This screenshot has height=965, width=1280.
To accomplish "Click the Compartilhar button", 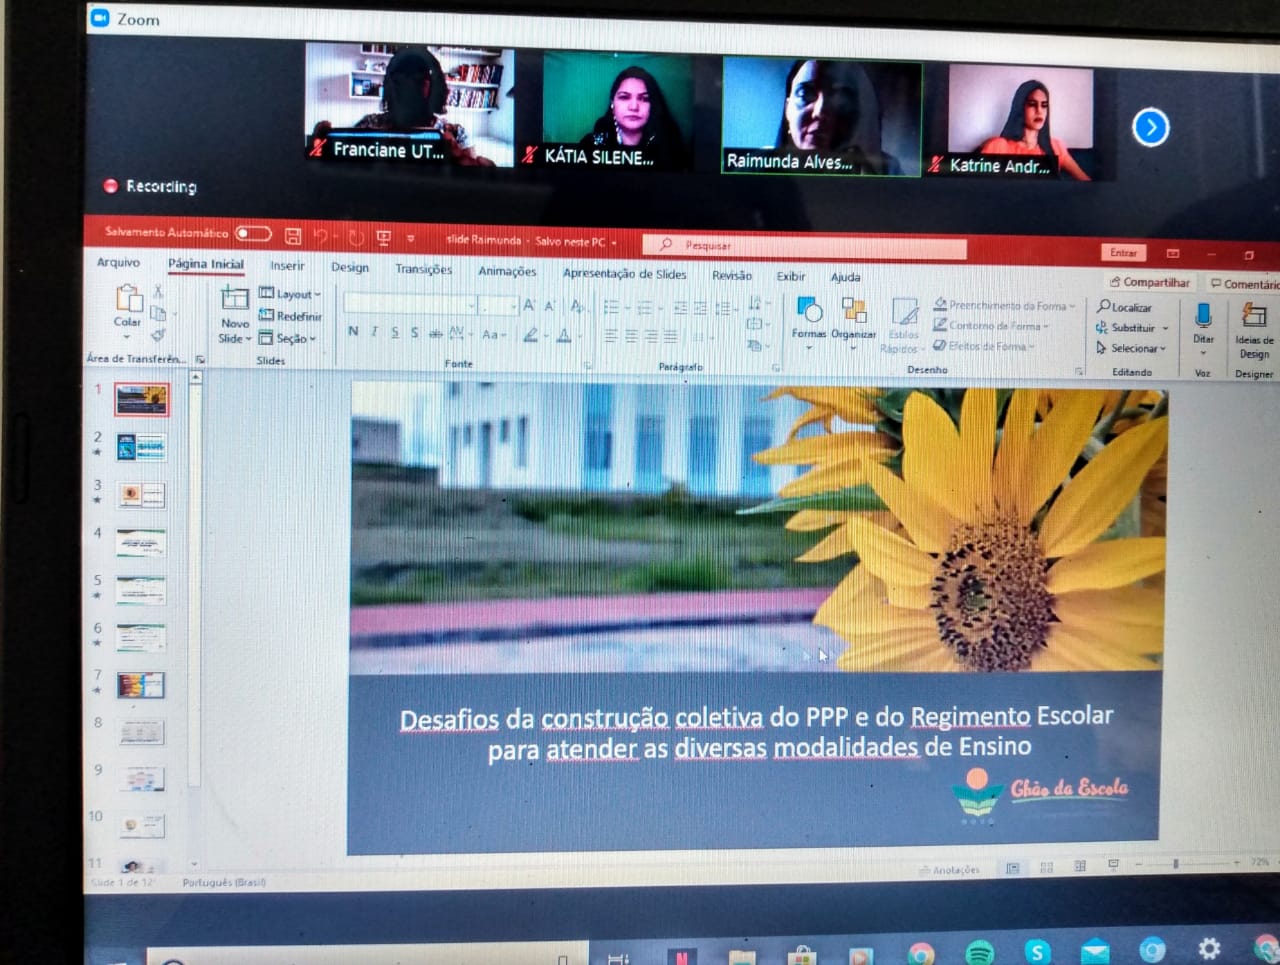I will point(1149,283).
